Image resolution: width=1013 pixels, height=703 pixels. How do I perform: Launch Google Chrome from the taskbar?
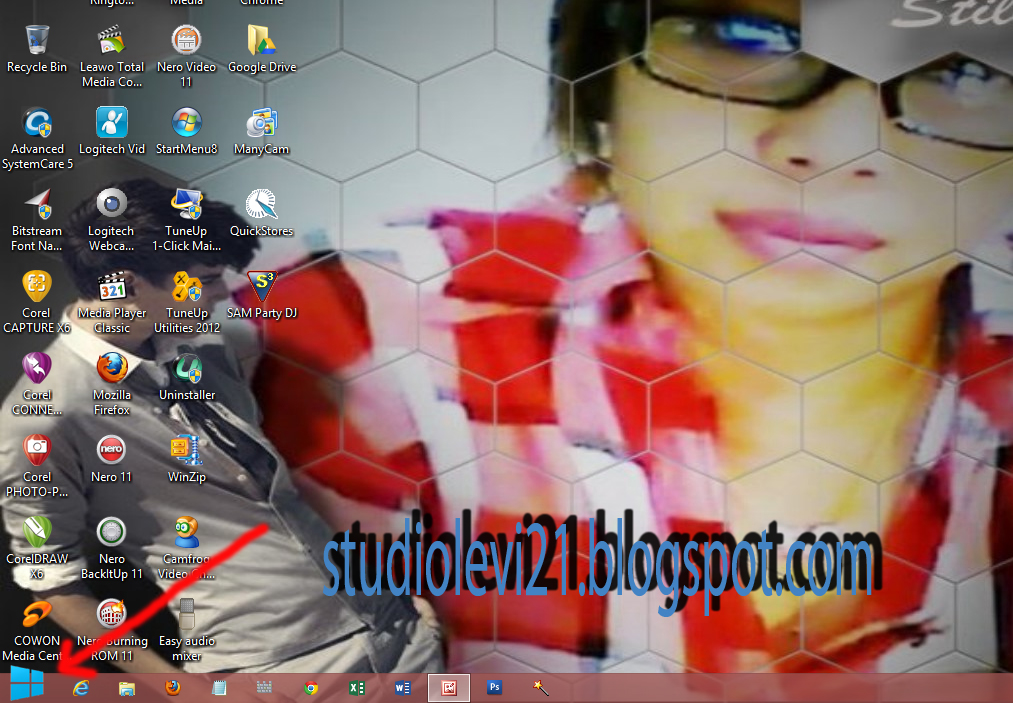[x=311, y=688]
